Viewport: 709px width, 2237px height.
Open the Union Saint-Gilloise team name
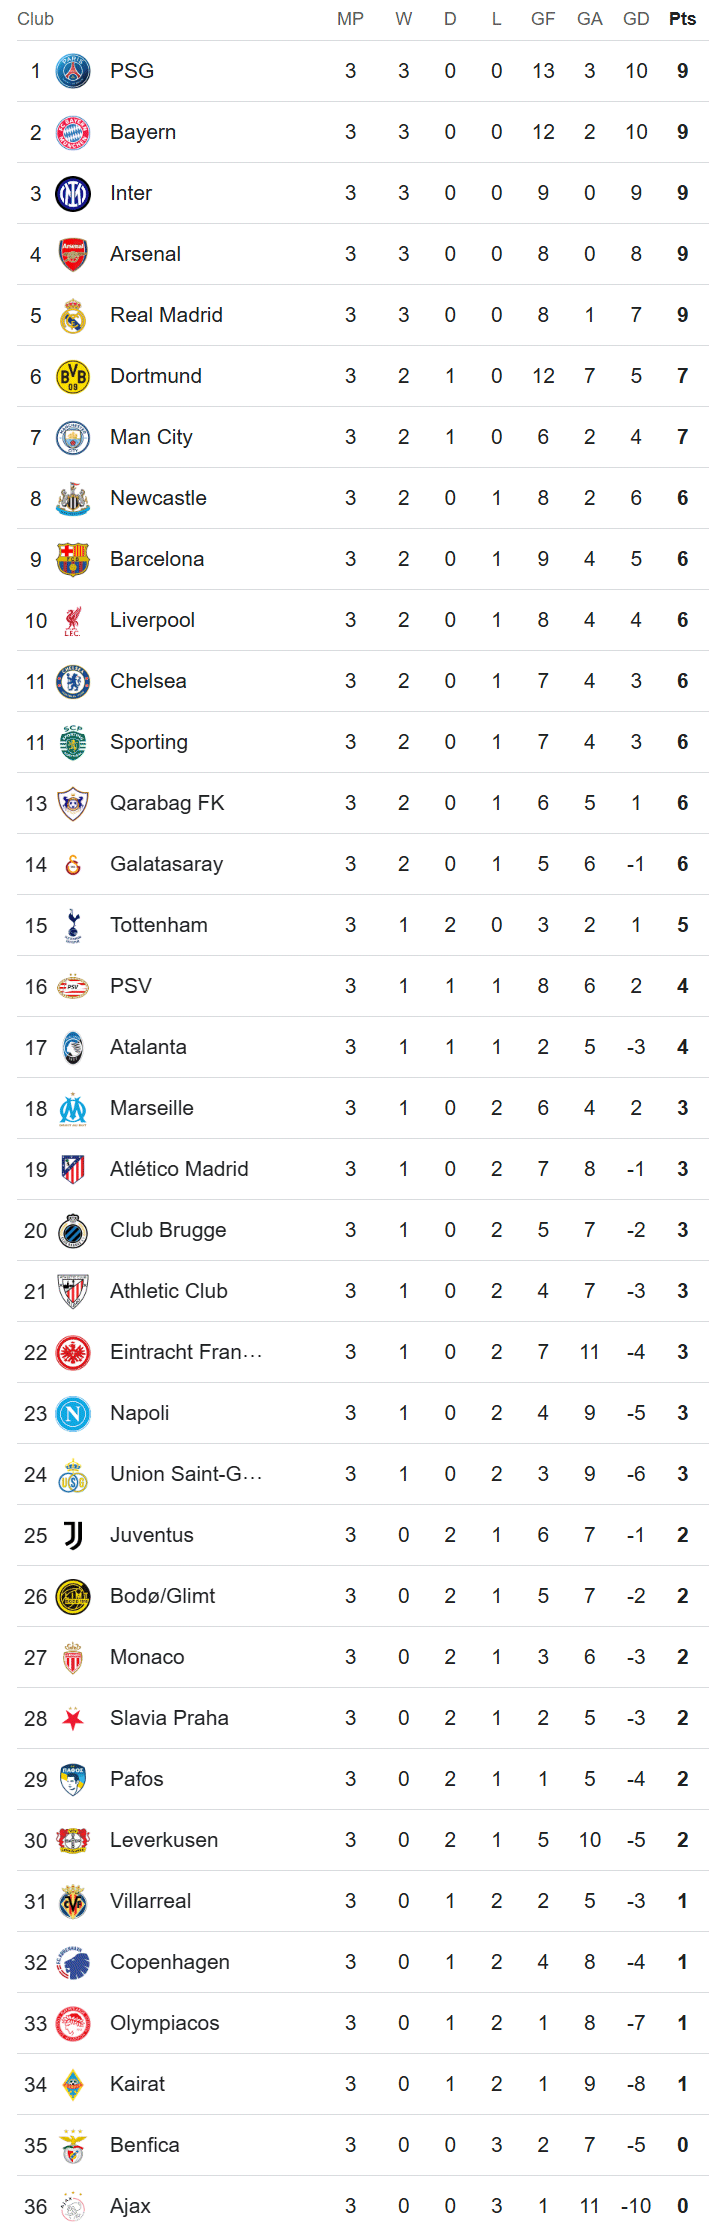click(186, 1474)
